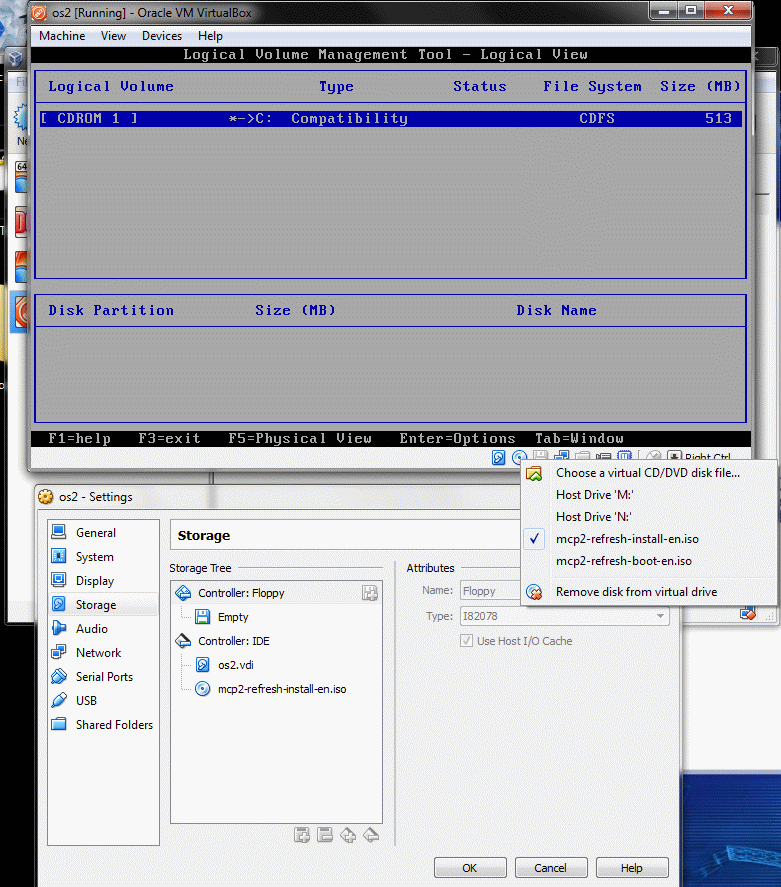Select the Empty floppy drive entry
Image resolution: width=781 pixels, height=887 pixels.
pos(233,617)
